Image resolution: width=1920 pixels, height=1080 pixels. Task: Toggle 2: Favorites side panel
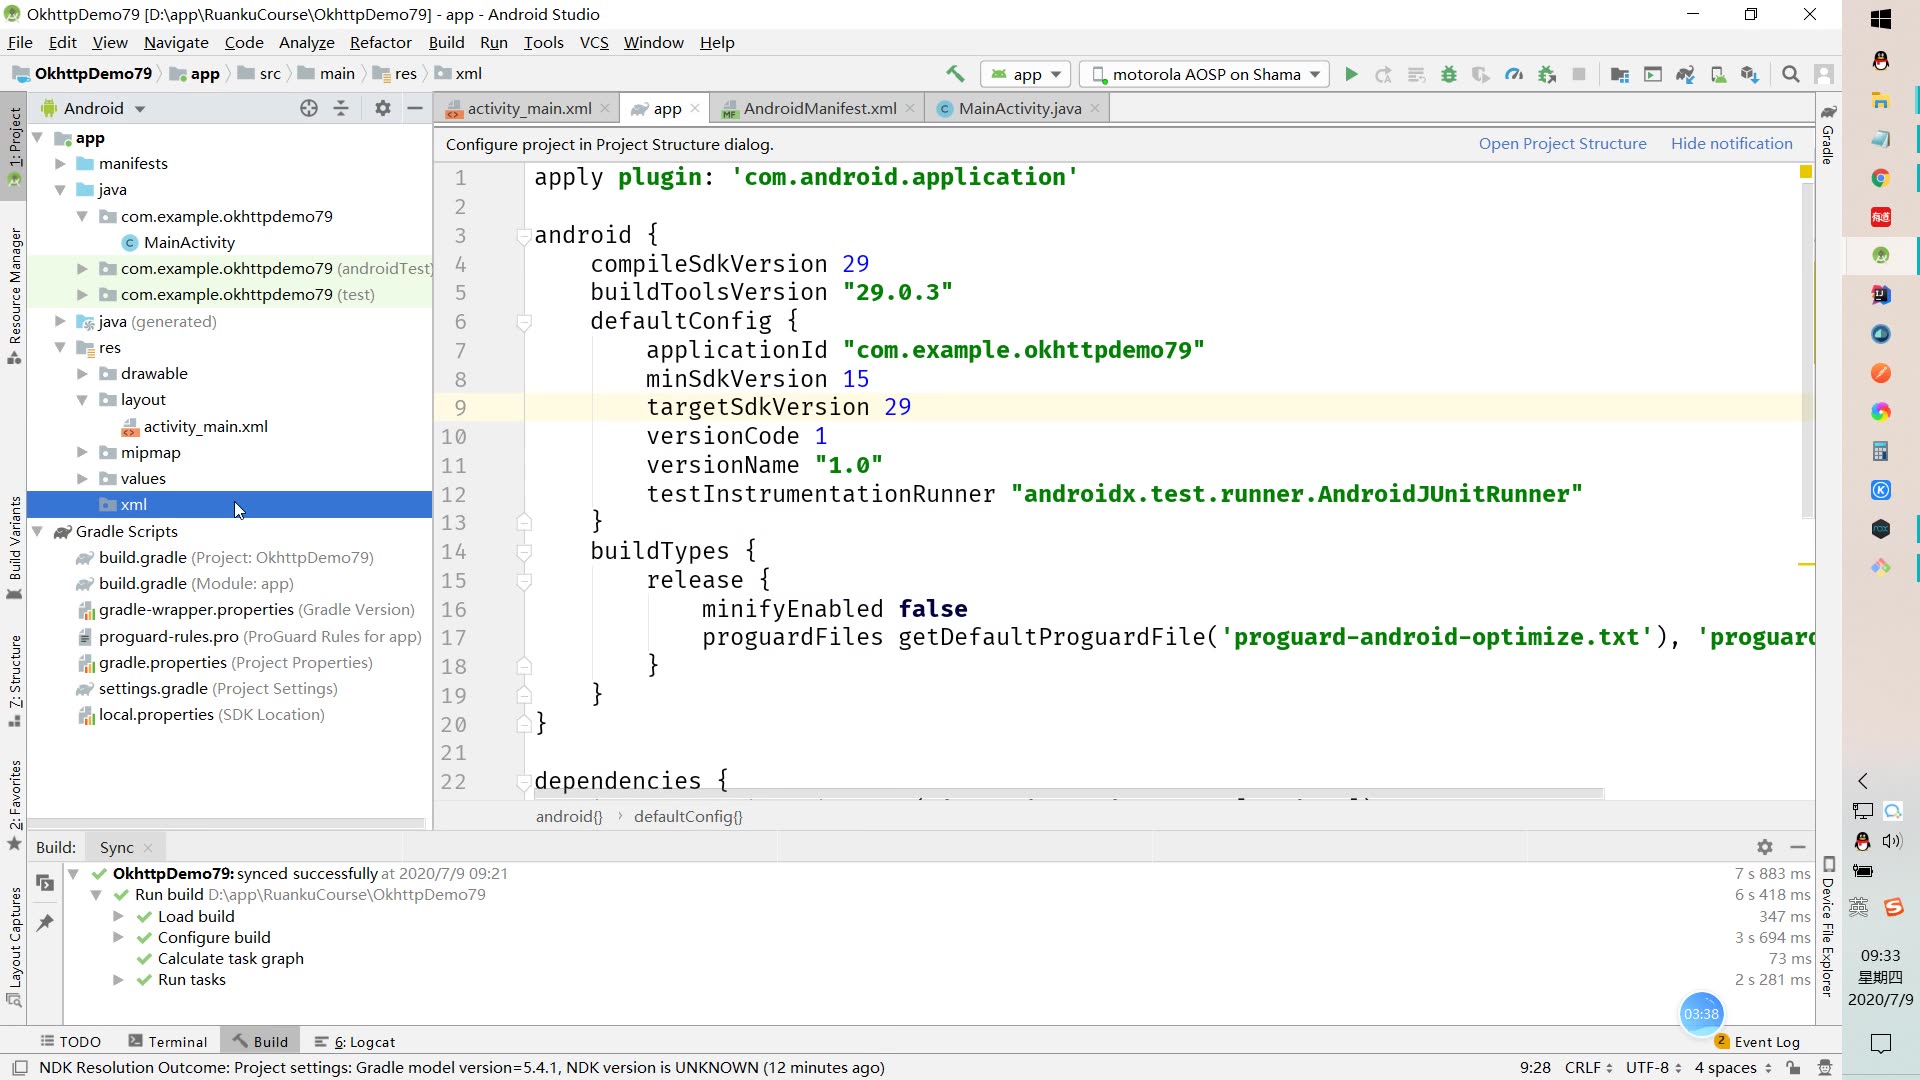(x=14, y=805)
